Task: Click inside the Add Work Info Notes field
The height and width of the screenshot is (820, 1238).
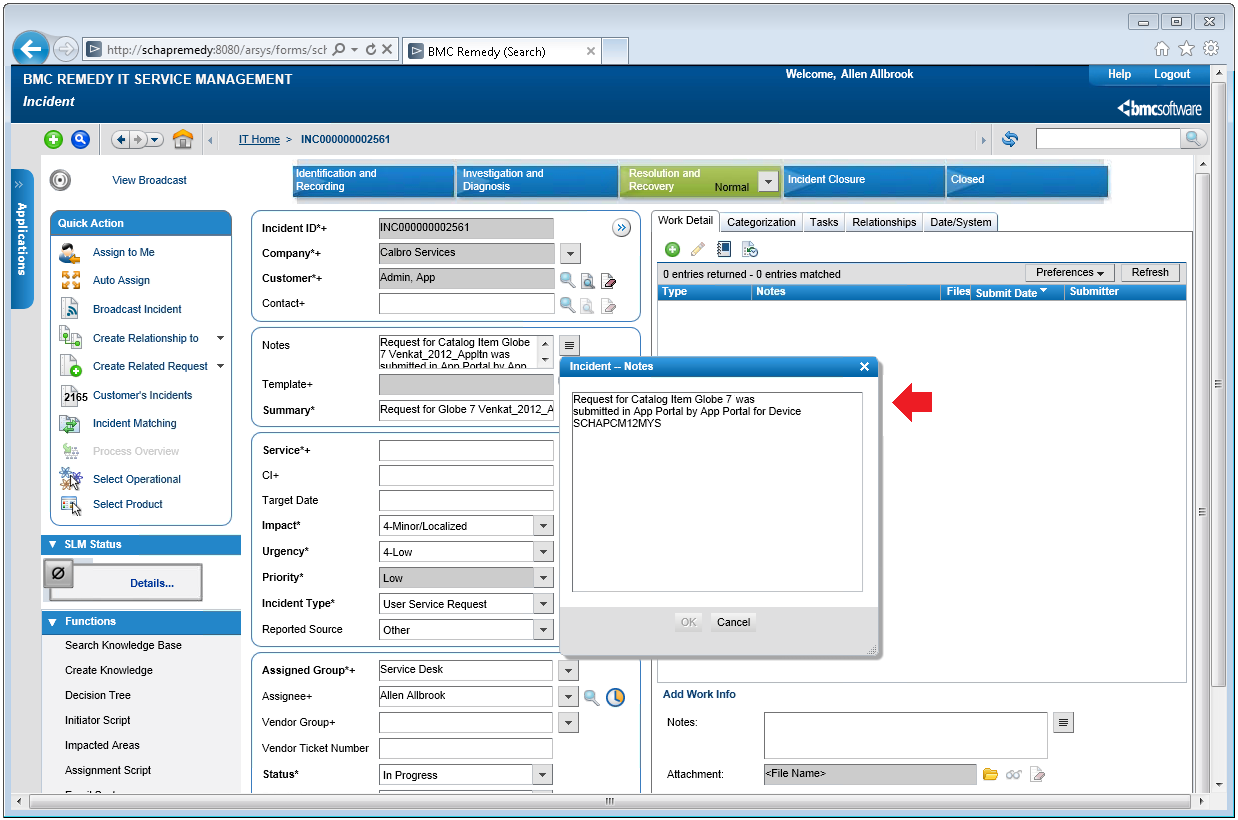Action: pyautogui.click(x=904, y=734)
